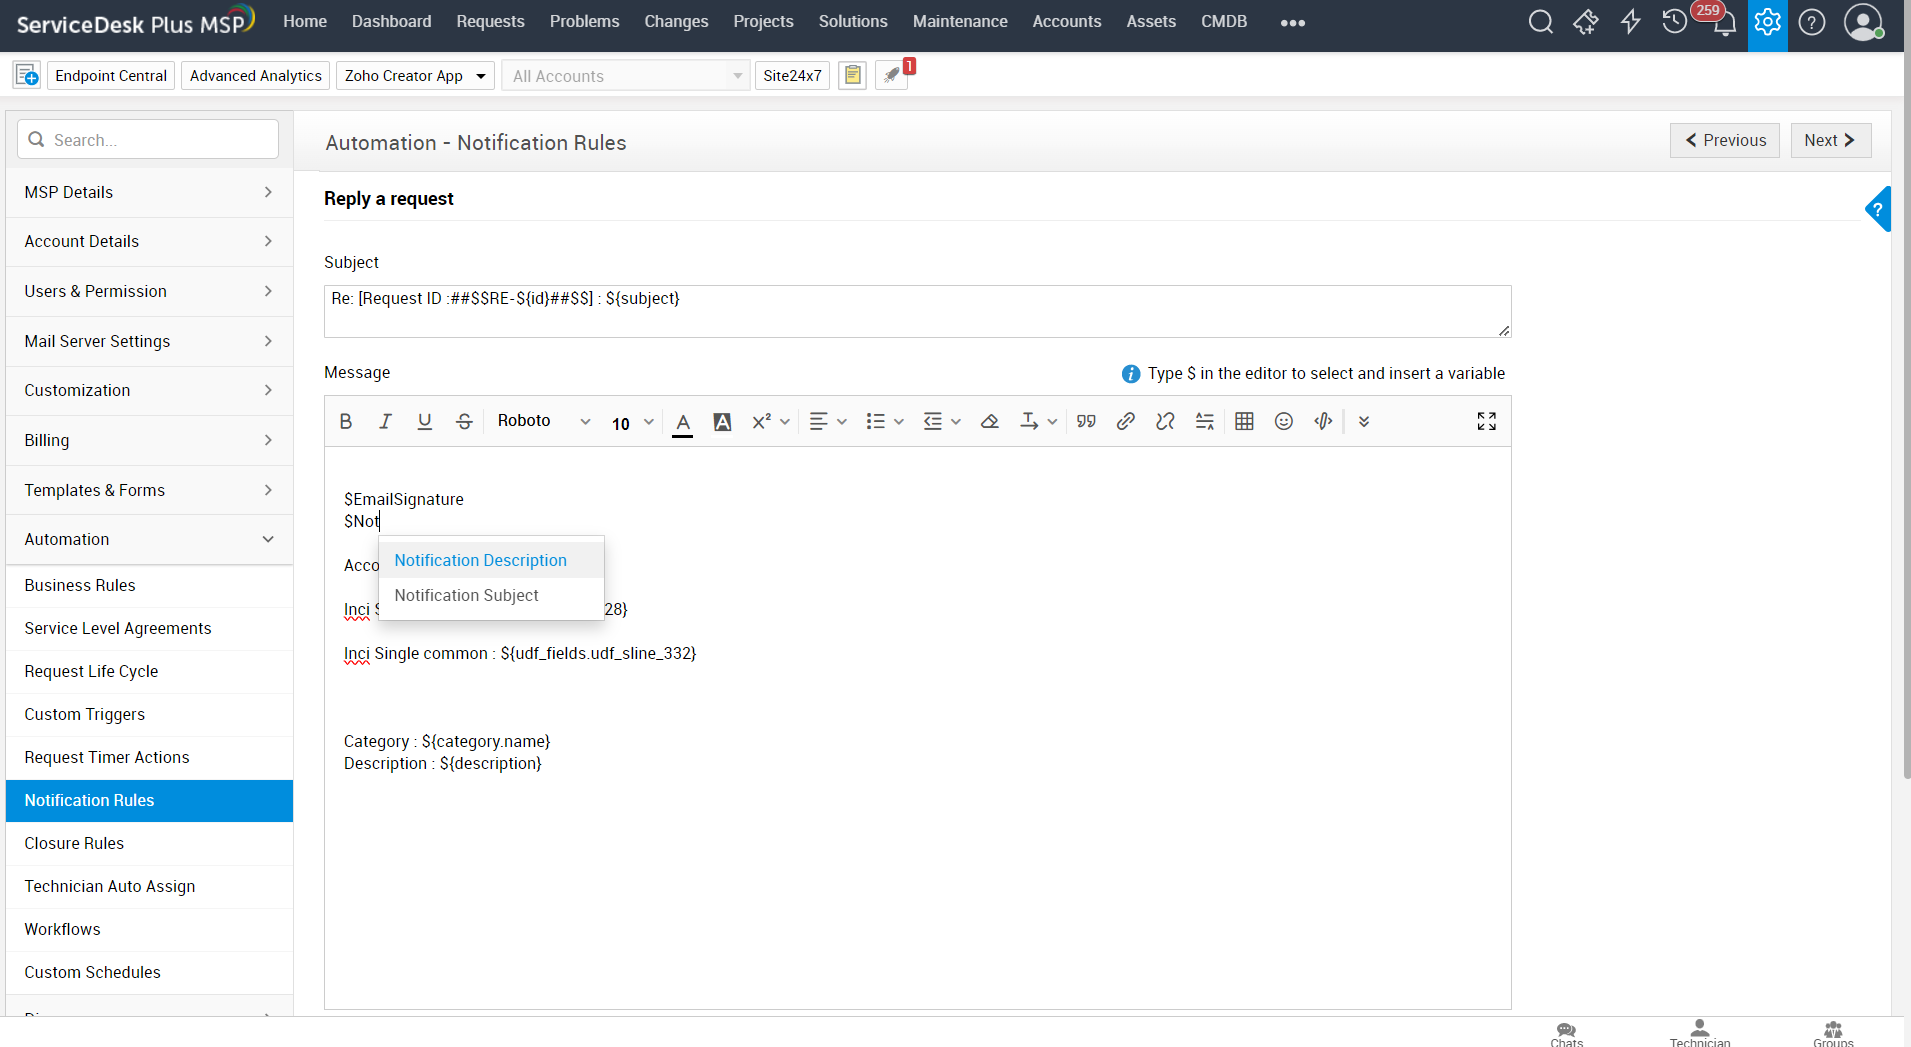Open the All Accounts dropdown
The image size is (1911, 1047).
coord(626,75)
